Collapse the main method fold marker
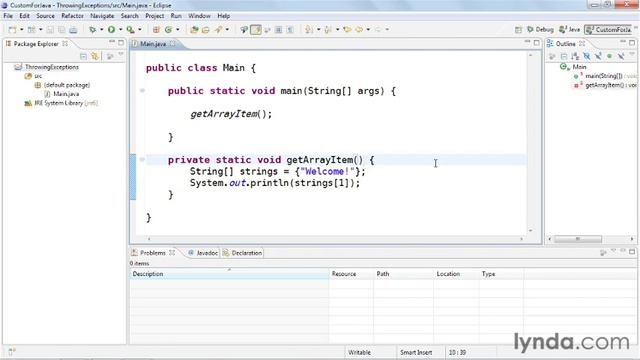The height and width of the screenshot is (360, 640). 142,91
